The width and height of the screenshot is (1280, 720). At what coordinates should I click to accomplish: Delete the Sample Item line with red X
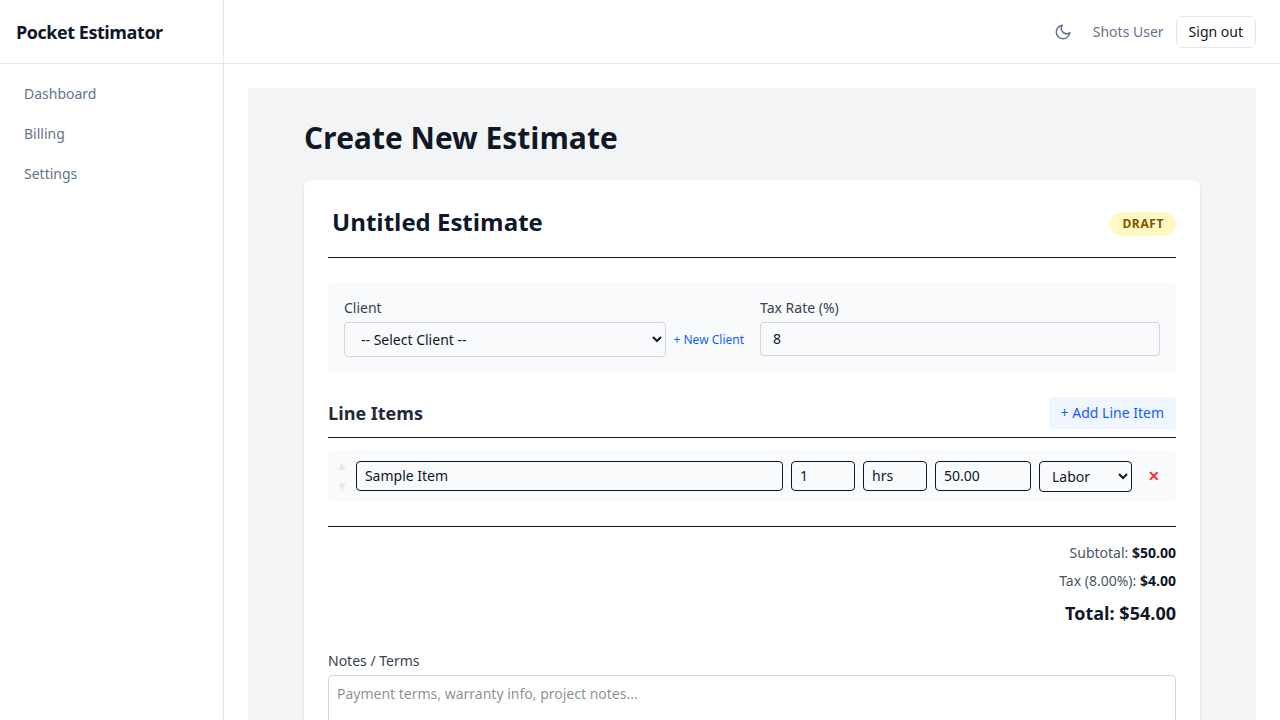tap(1154, 476)
